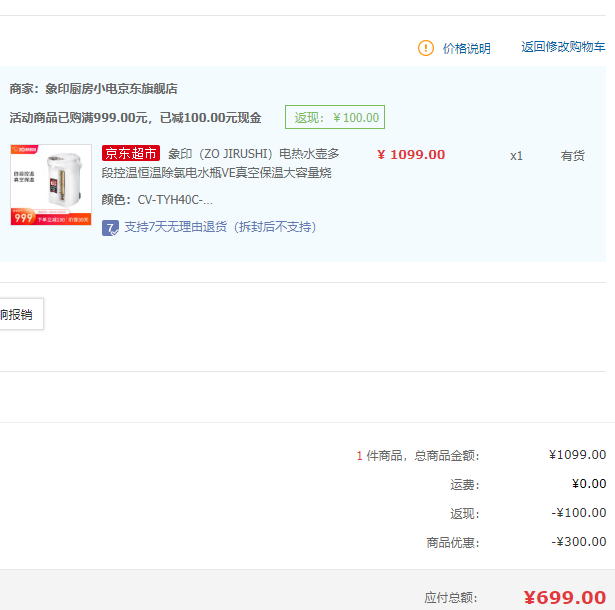Click the product price ¥ 1099.00
Viewport: 615px width, 610px height.
tap(411, 155)
